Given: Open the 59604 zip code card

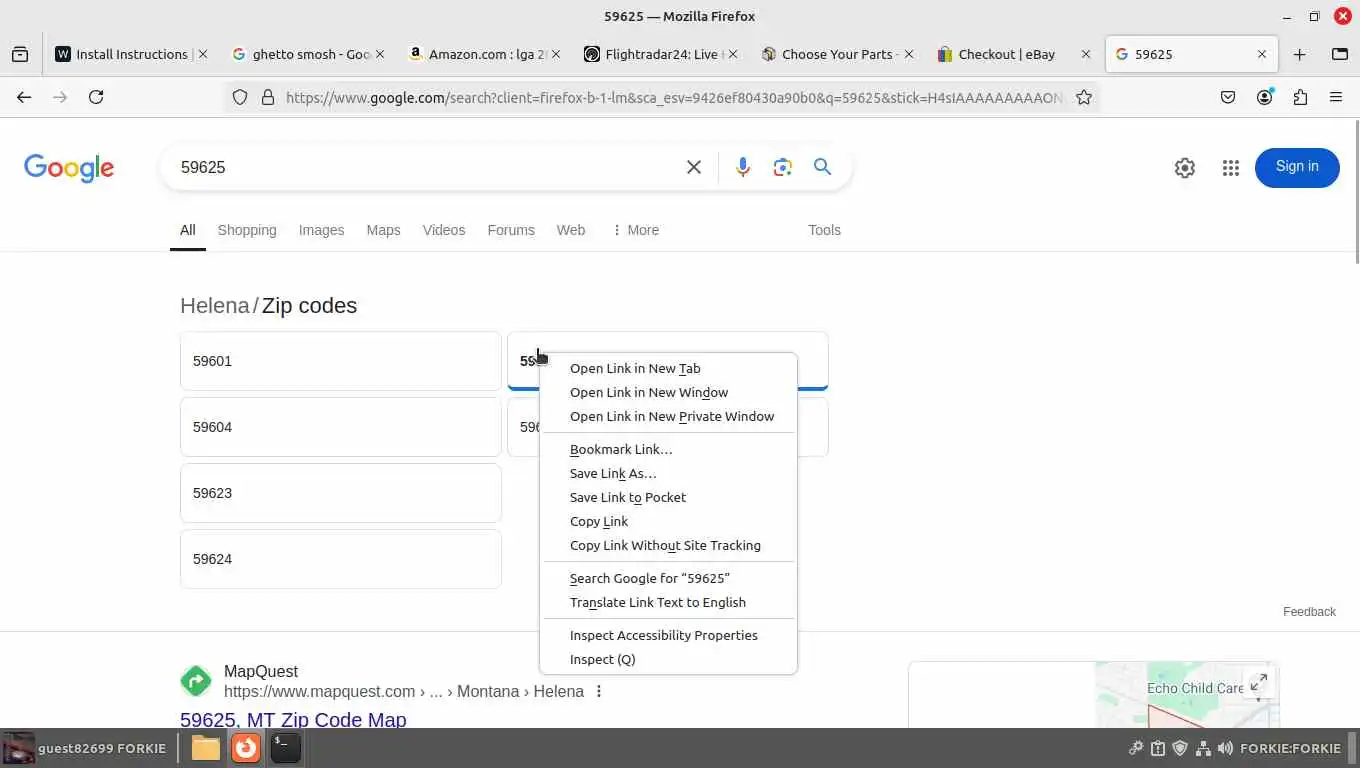Looking at the screenshot, I should click(x=341, y=427).
